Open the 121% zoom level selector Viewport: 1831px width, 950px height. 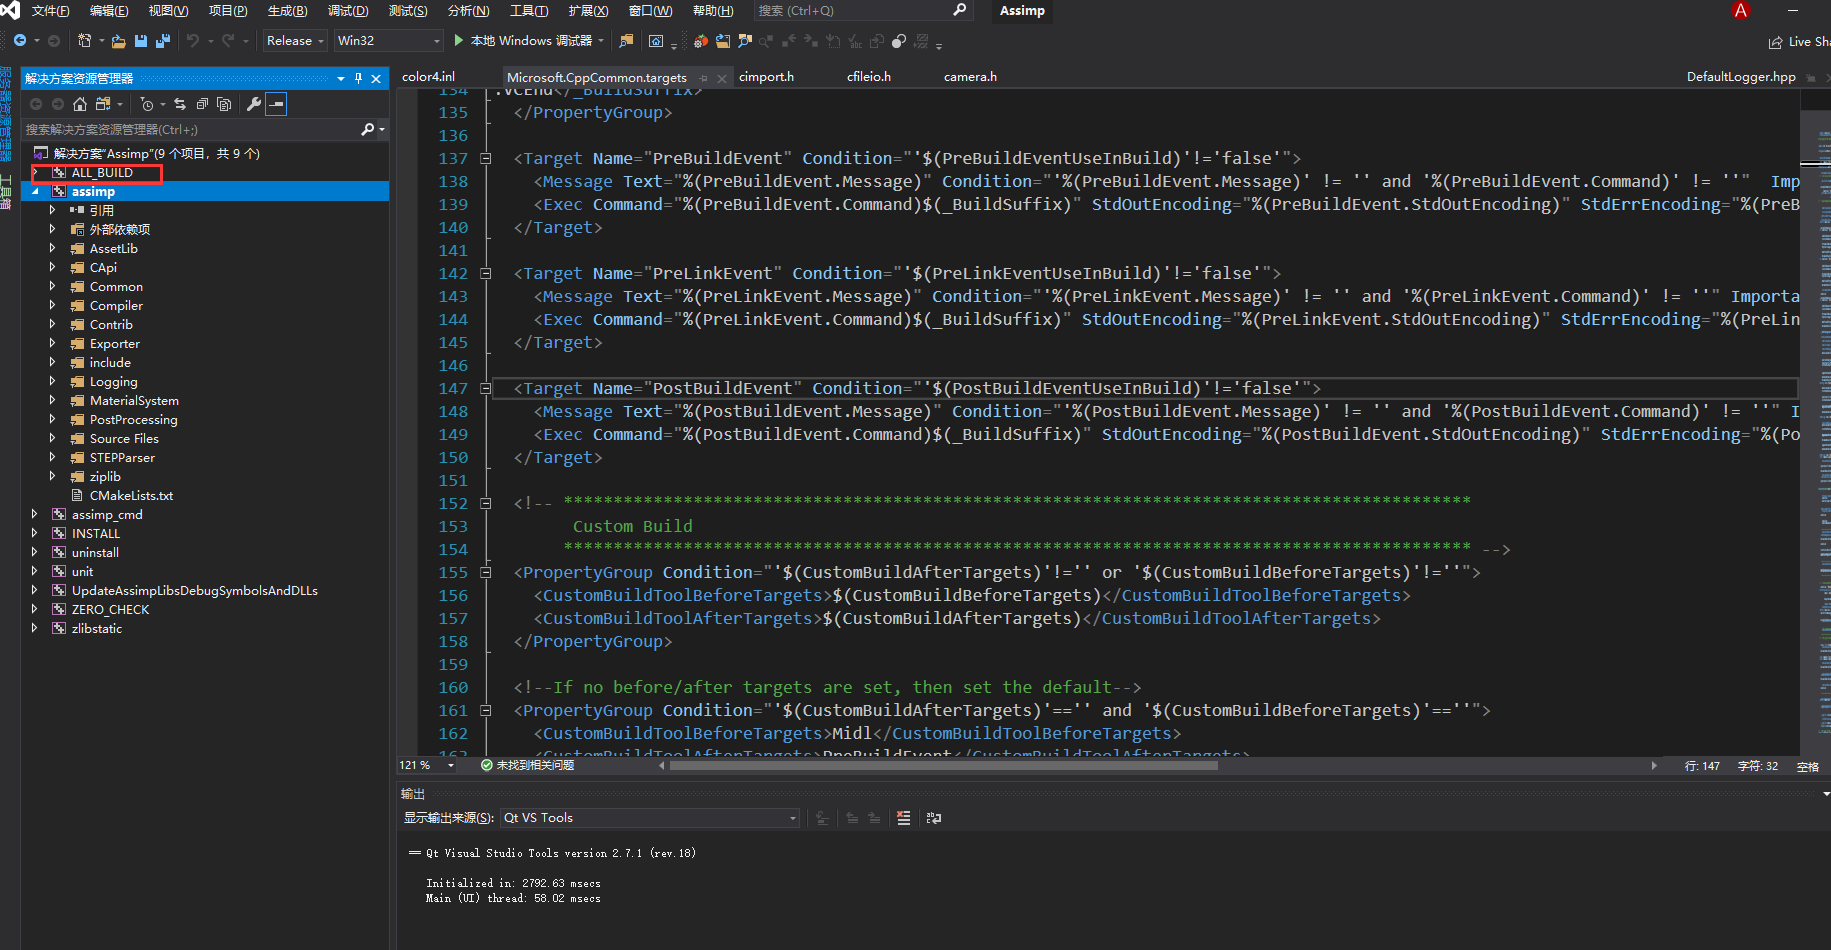tap(425, 765)
